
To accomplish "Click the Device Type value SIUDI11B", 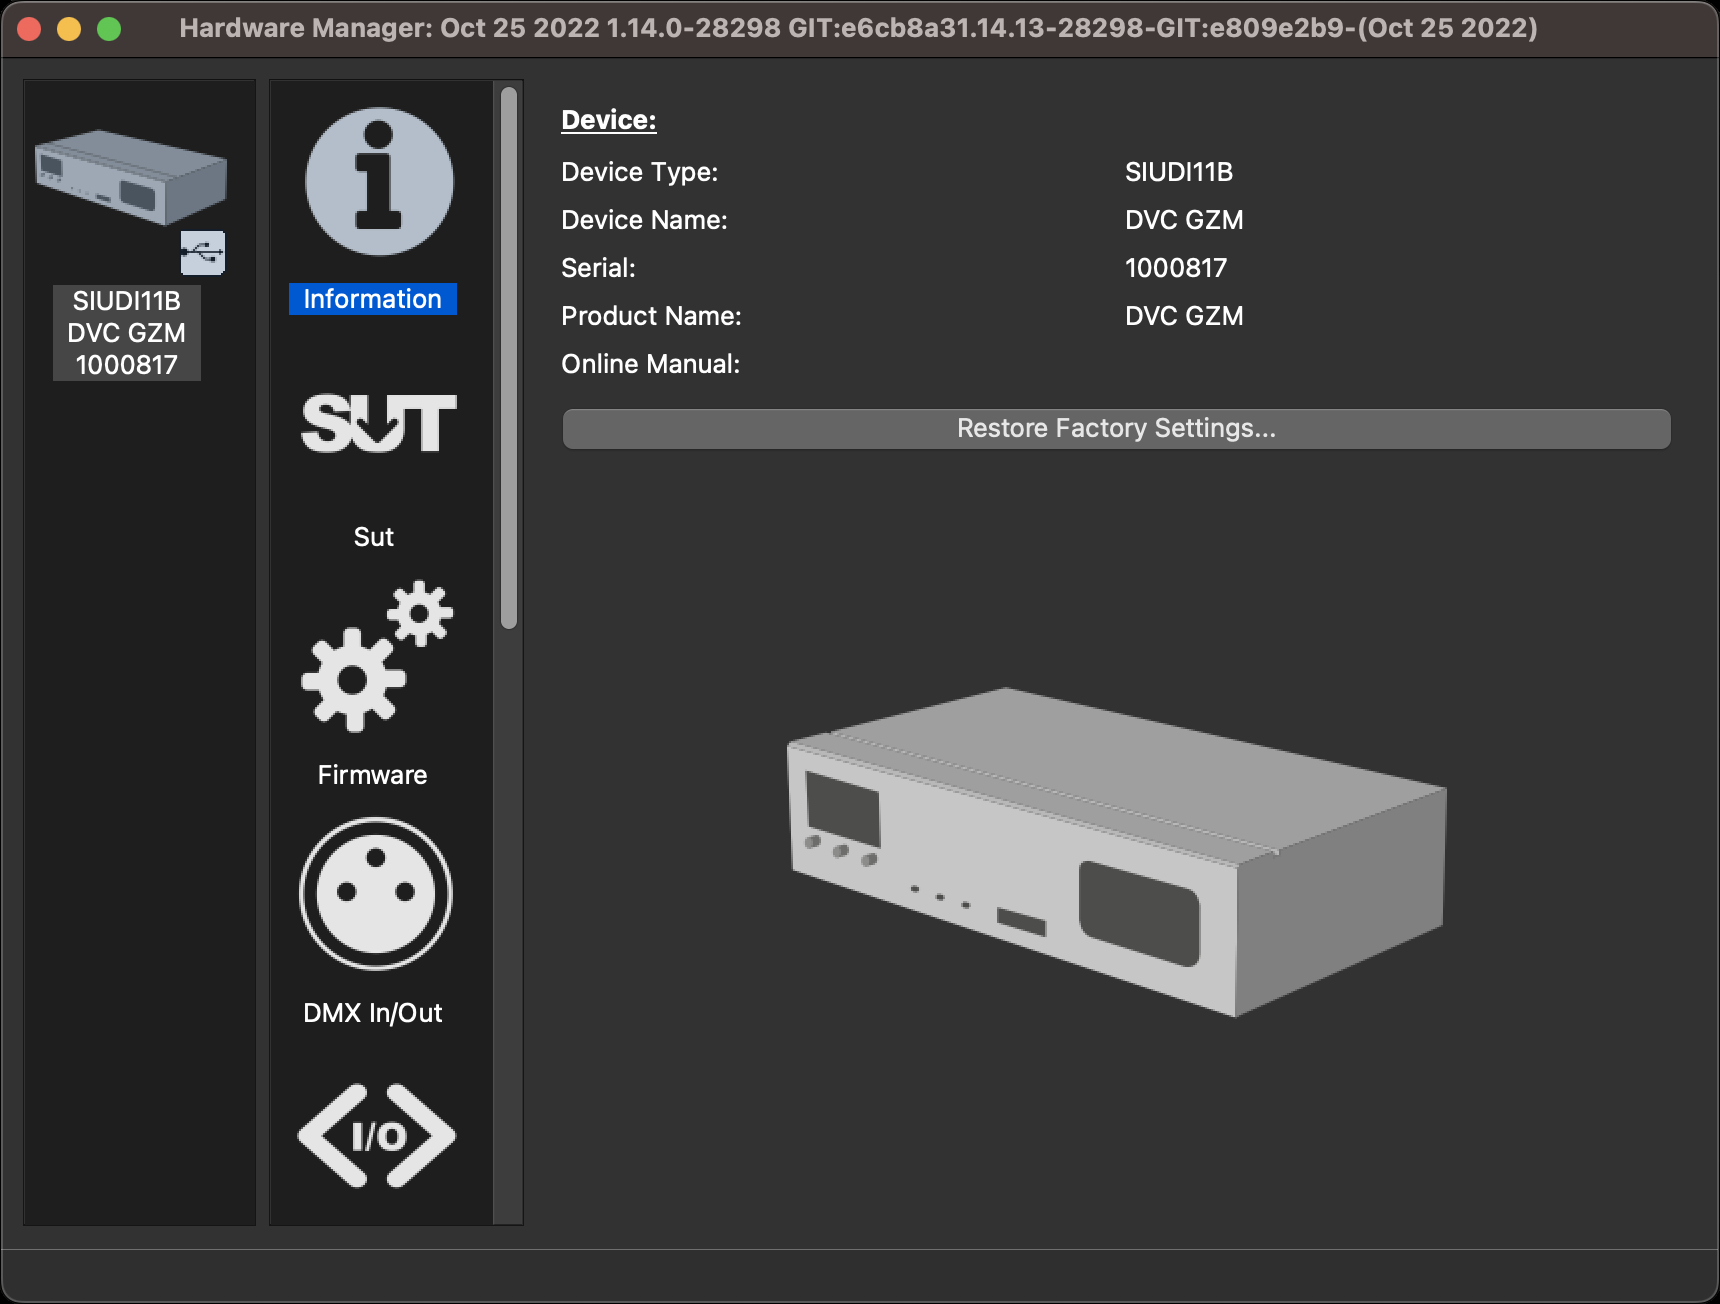I will tap(1178, 172).
